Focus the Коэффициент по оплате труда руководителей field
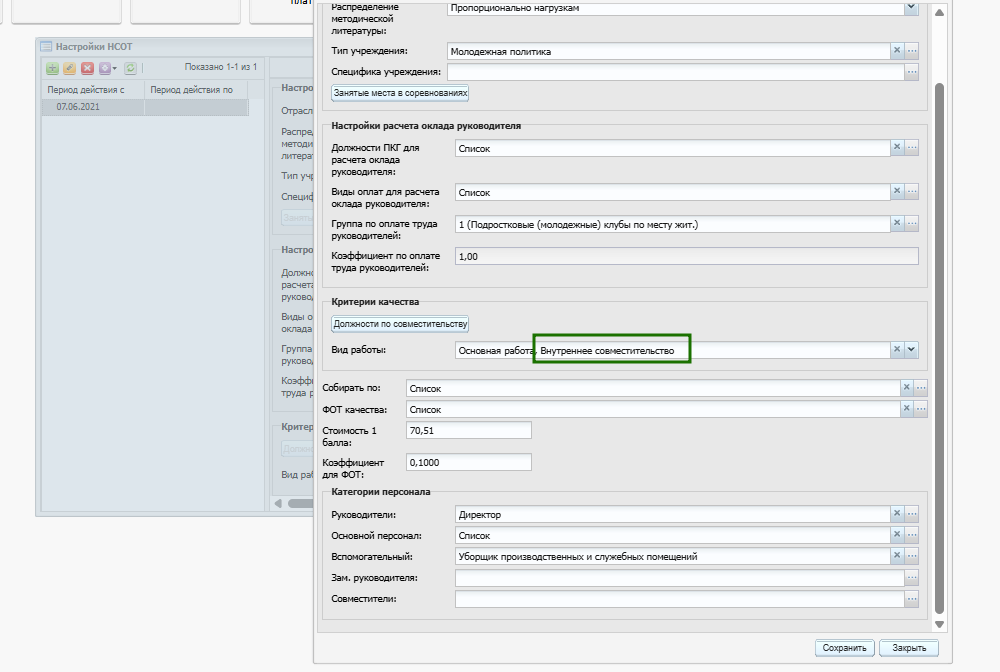Screen dimensions: 1000x672 pyautogui.click(x=687, y=256)
